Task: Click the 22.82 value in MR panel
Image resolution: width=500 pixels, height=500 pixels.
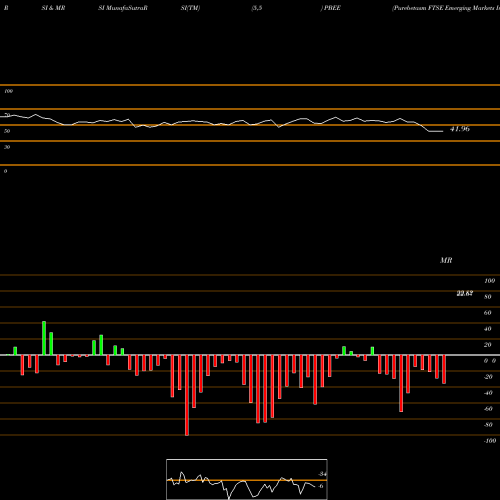Action: coord(465,293)
